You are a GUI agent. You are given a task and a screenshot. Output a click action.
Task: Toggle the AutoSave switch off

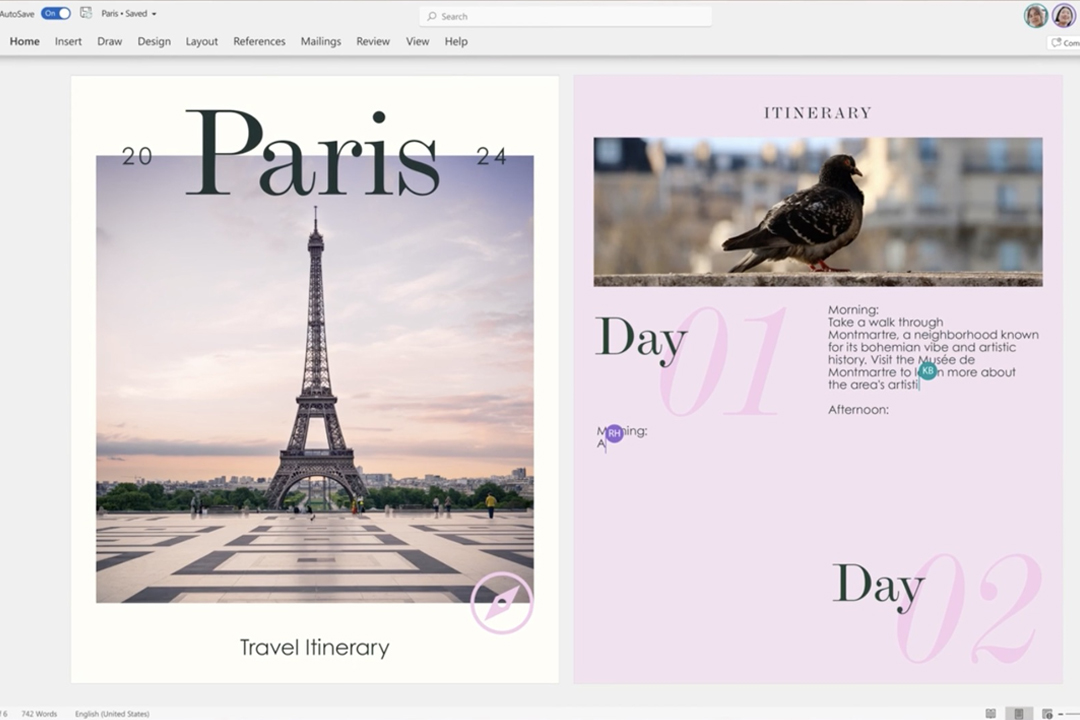point(56,14)
